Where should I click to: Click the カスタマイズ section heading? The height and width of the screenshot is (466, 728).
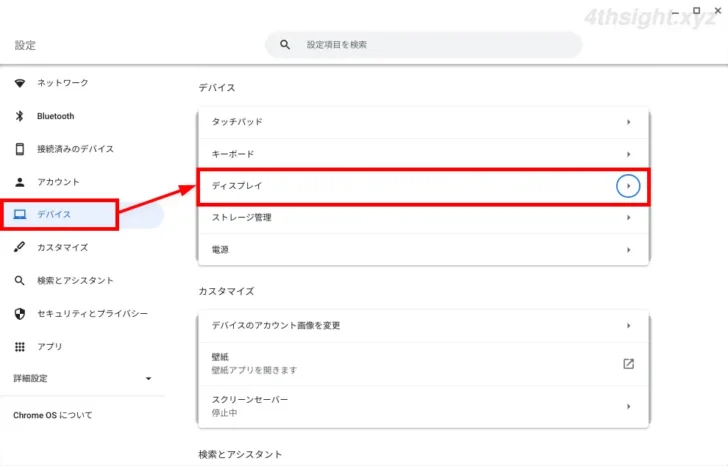226,291
